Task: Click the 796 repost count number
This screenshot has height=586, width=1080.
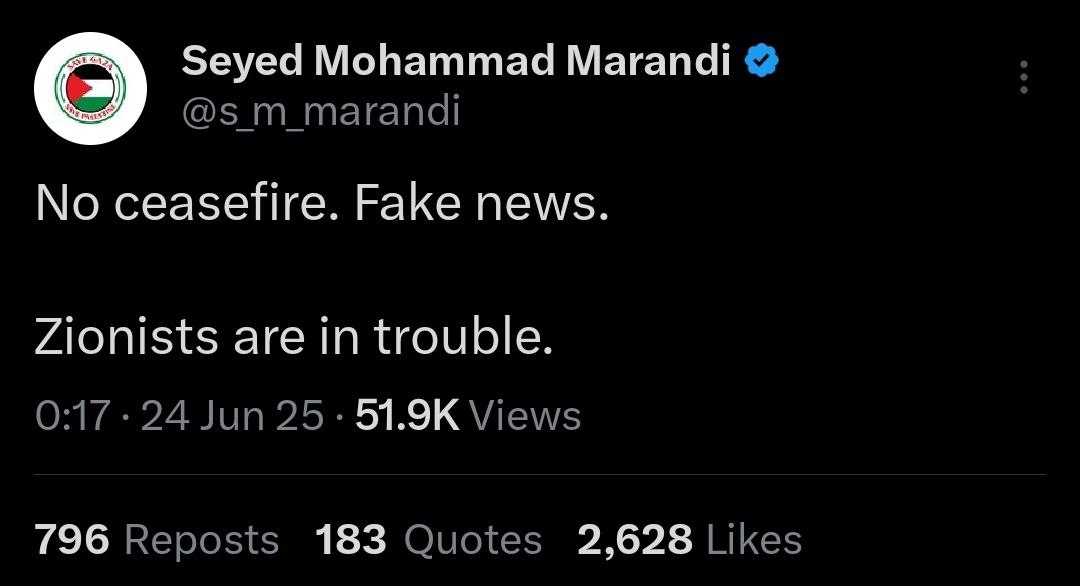Action: tap(71, 540)
